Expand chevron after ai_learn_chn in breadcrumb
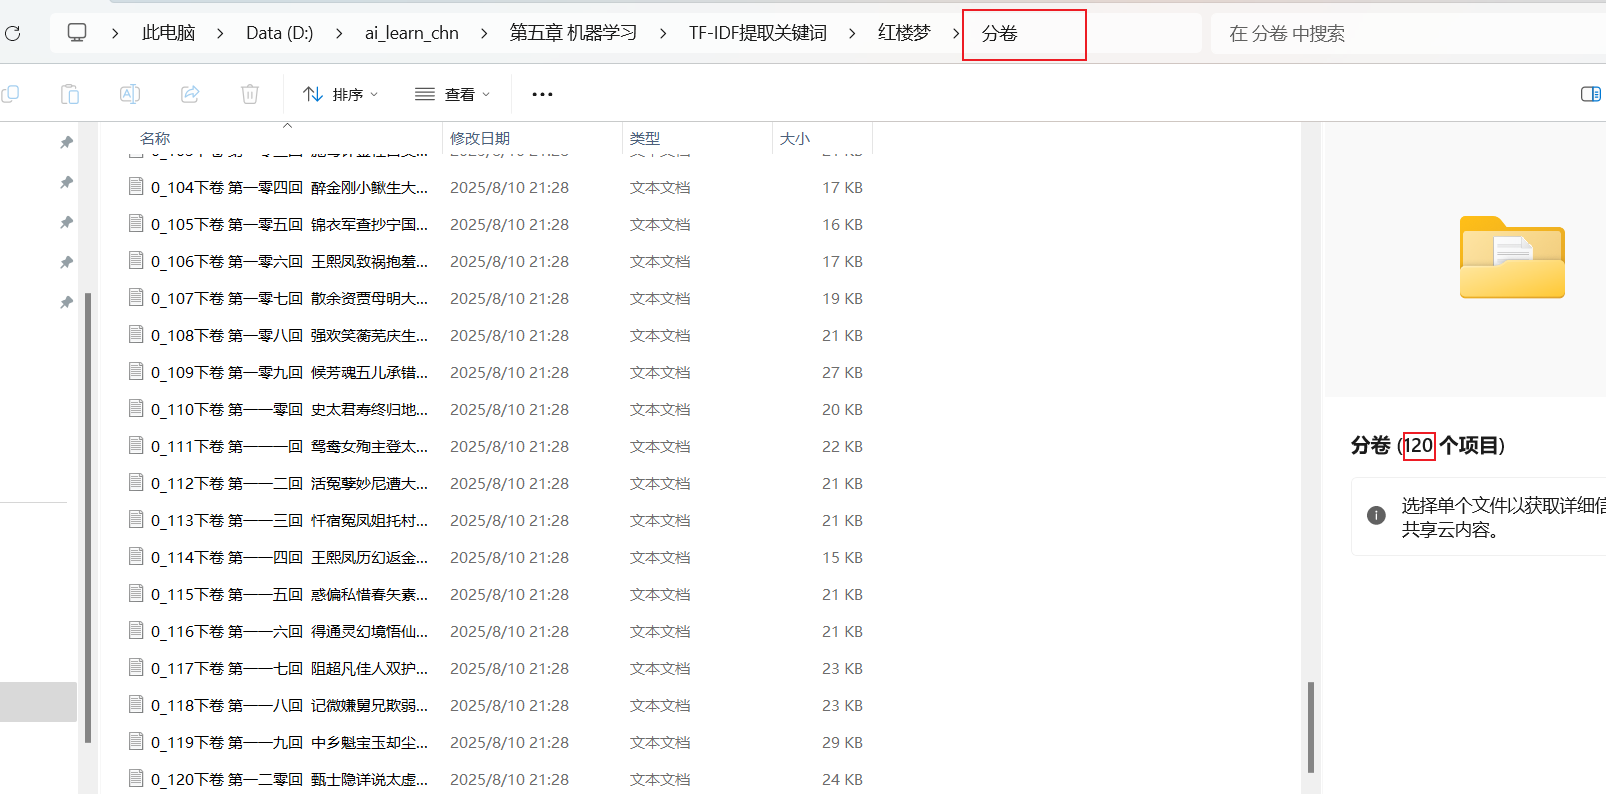 coord(484,33)
